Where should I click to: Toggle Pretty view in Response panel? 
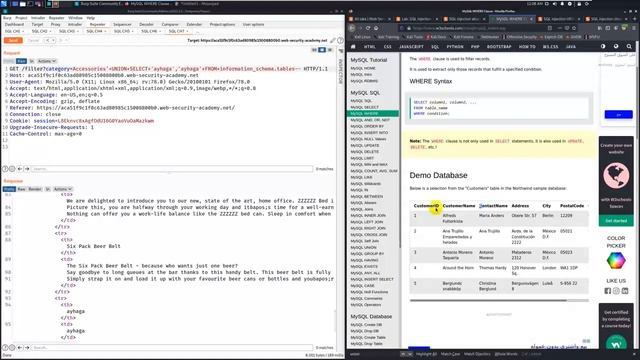coord(9,189)
